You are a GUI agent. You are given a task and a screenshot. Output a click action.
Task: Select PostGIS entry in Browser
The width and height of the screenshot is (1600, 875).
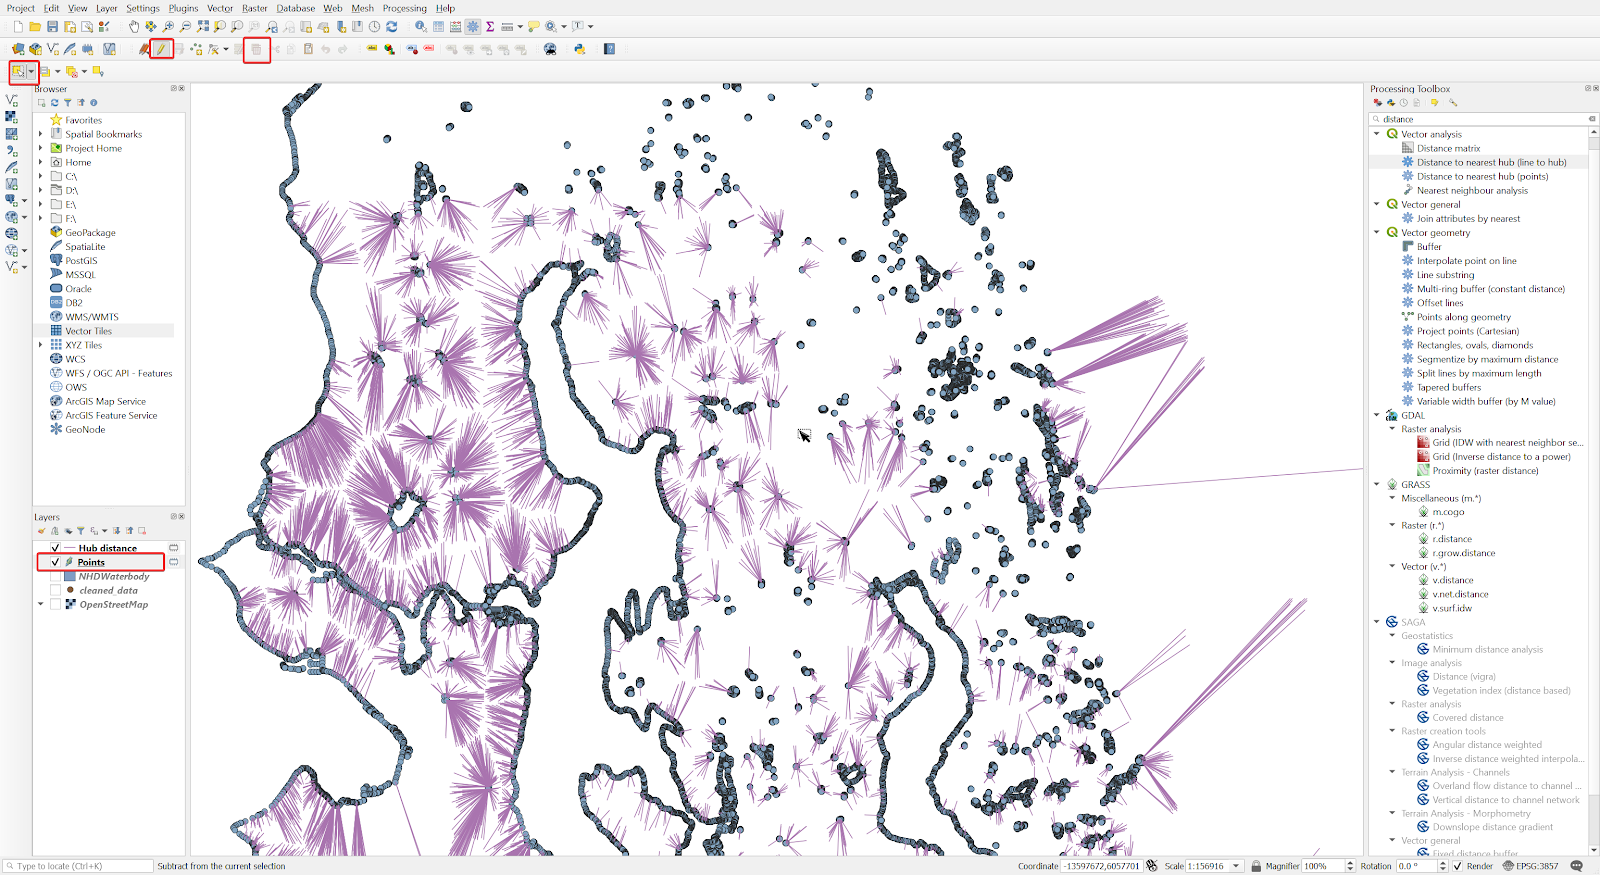pyautogui.click(x=81, y=261)
